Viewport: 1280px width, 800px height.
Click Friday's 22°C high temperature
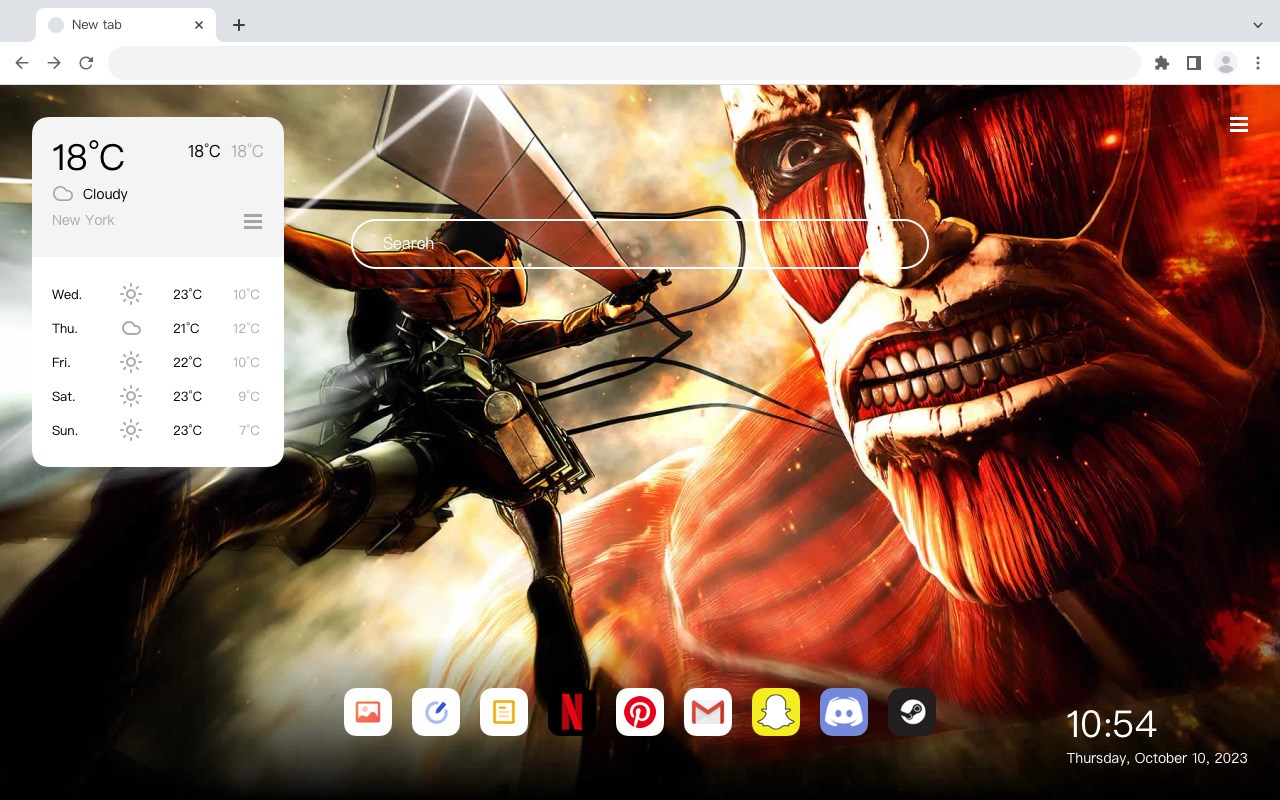(x=187, y=363)
